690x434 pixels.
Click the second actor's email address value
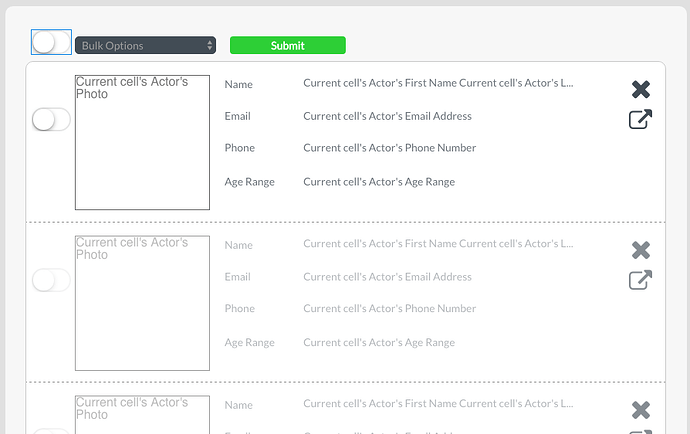click(x=387, y=277)
